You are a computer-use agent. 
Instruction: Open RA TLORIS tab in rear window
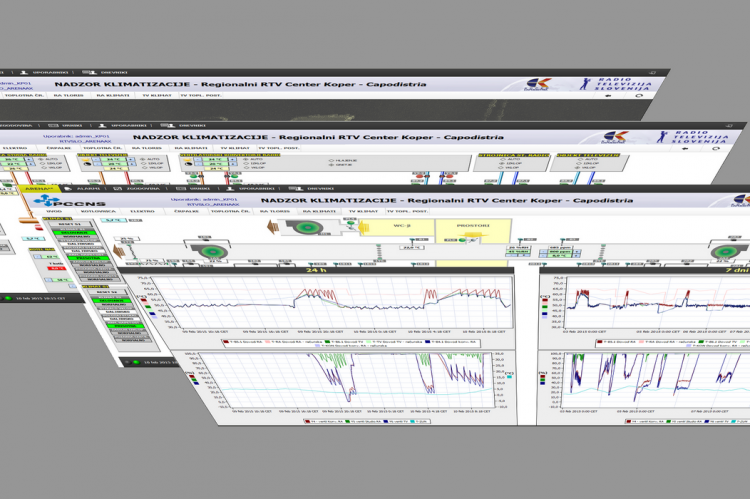(x=68, y=96)
